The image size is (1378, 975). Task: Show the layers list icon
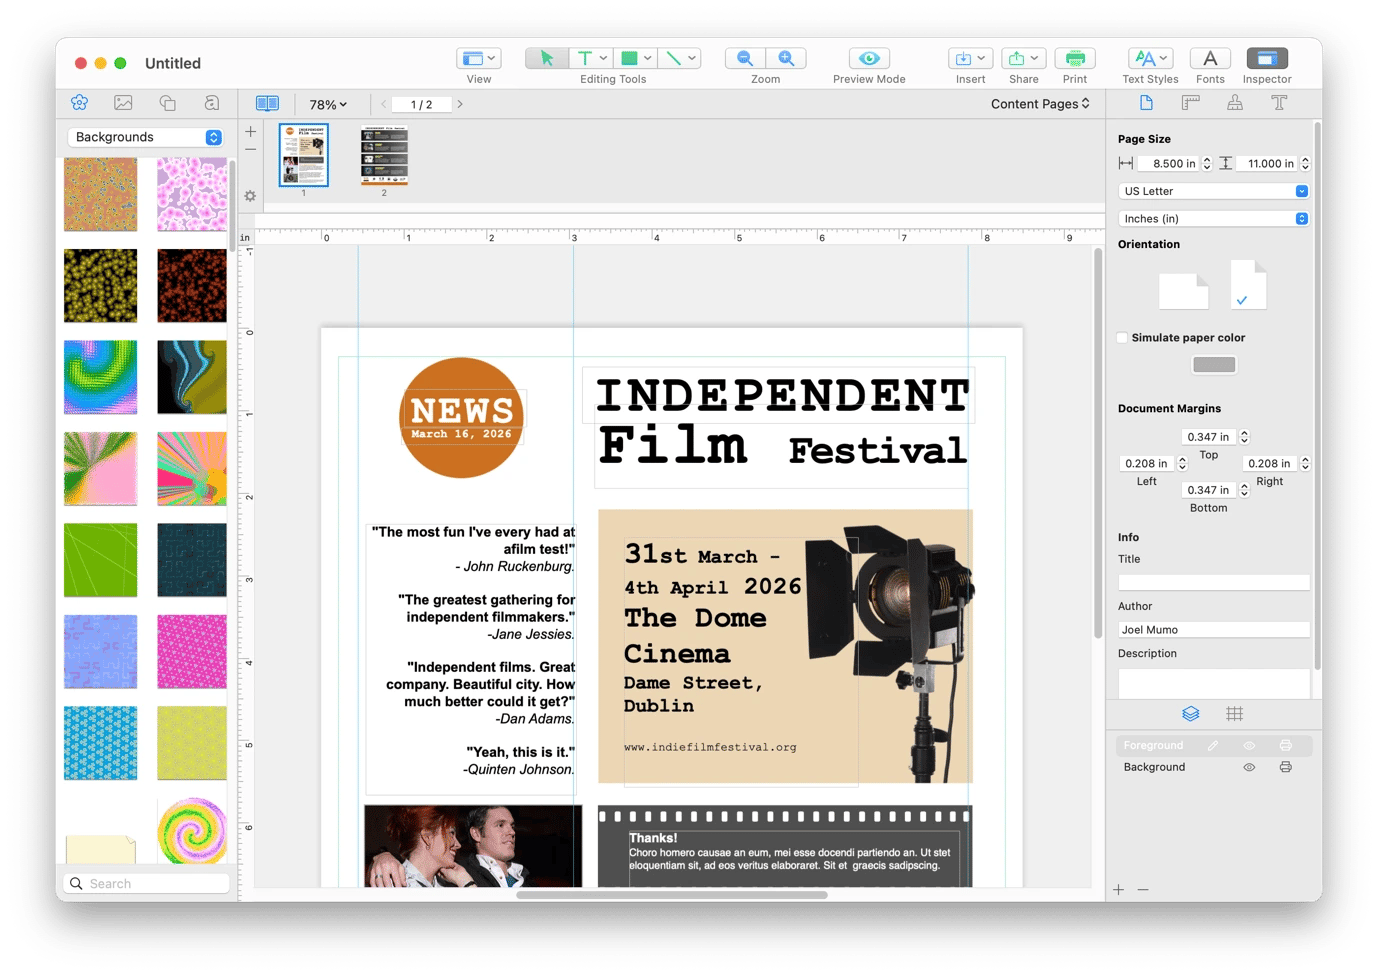point(1190,714)
